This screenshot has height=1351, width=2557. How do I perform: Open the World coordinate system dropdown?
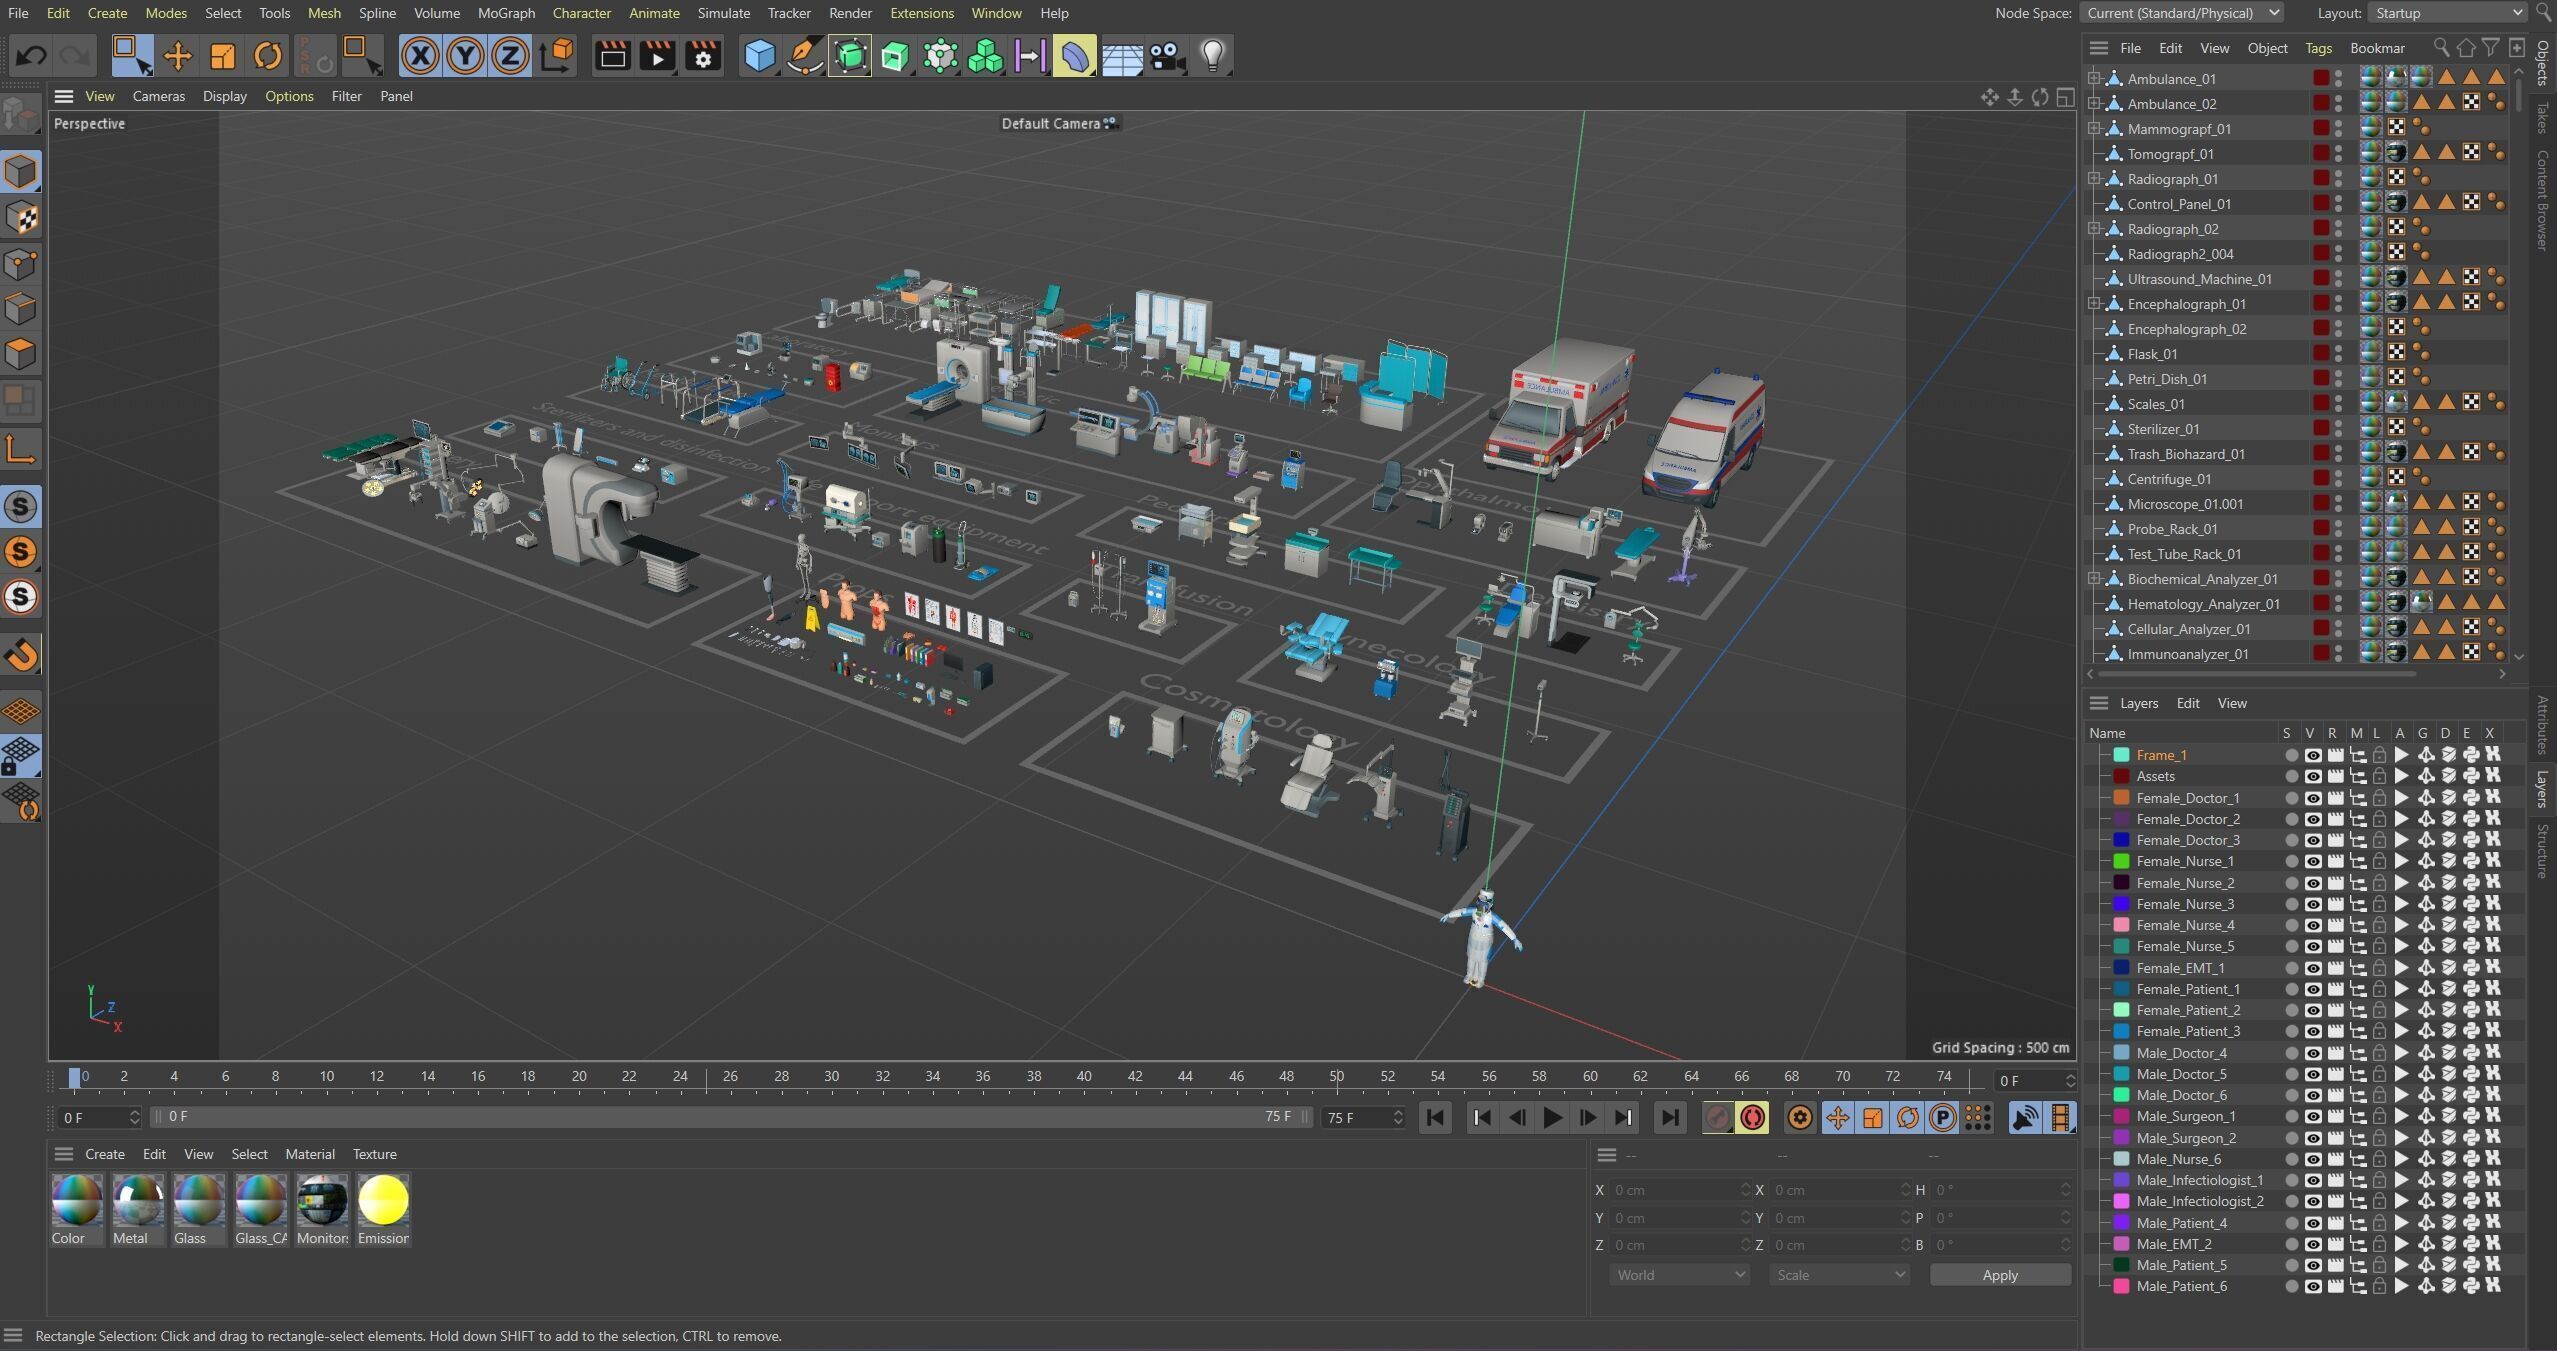(1679, 1275)
